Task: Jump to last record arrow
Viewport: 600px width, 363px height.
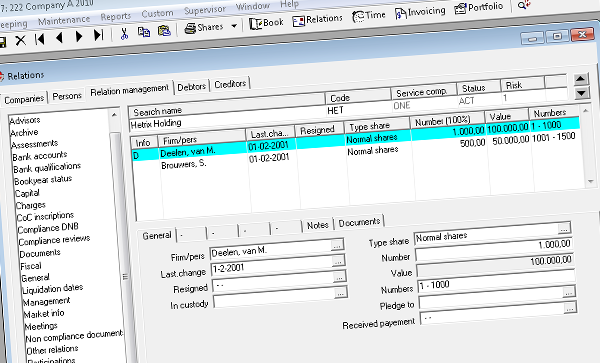Action: point(98,35)
